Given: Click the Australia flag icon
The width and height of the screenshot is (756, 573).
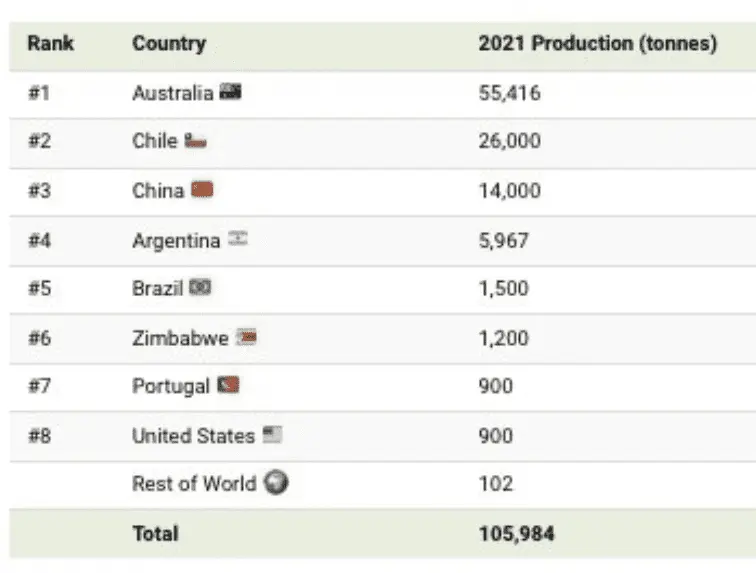Looking at the screenshot, I should 230,93.
